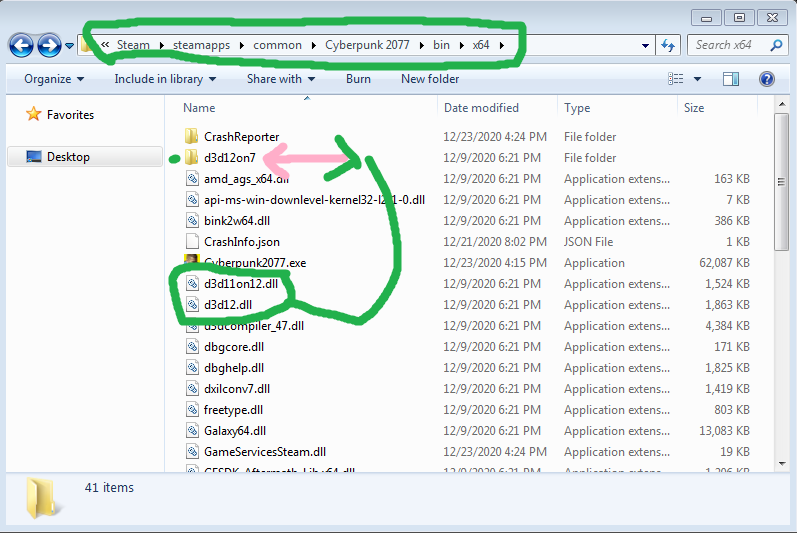Select the d3d12on7 folder icon
The image size is (797, 533).
[192, 158]
